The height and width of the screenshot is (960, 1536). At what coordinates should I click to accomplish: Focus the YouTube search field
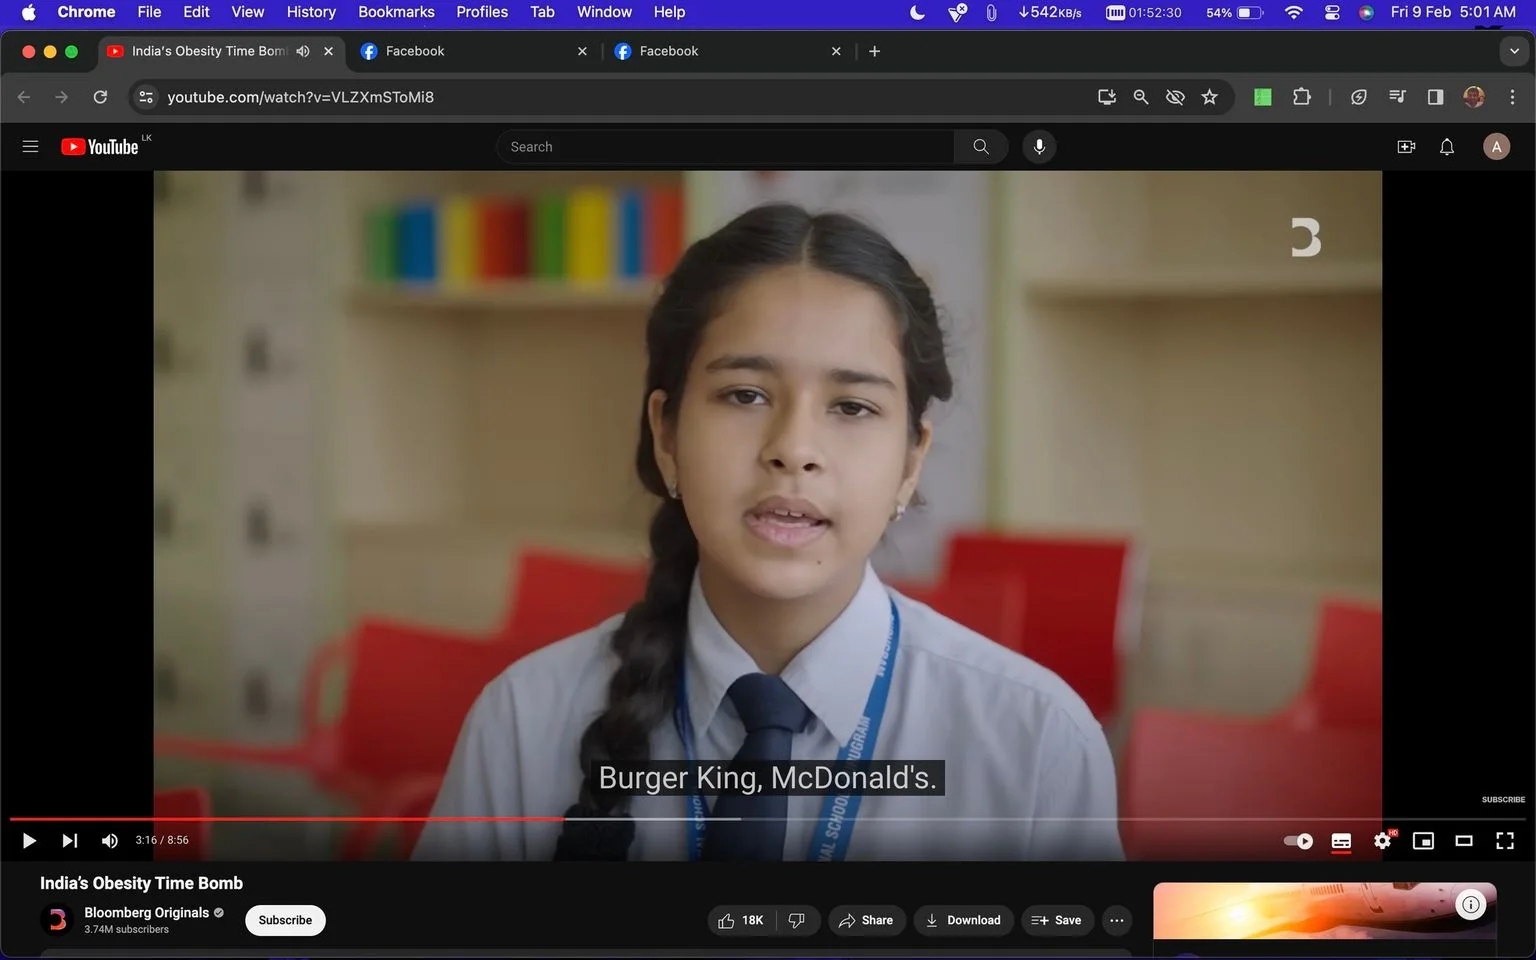725,147
